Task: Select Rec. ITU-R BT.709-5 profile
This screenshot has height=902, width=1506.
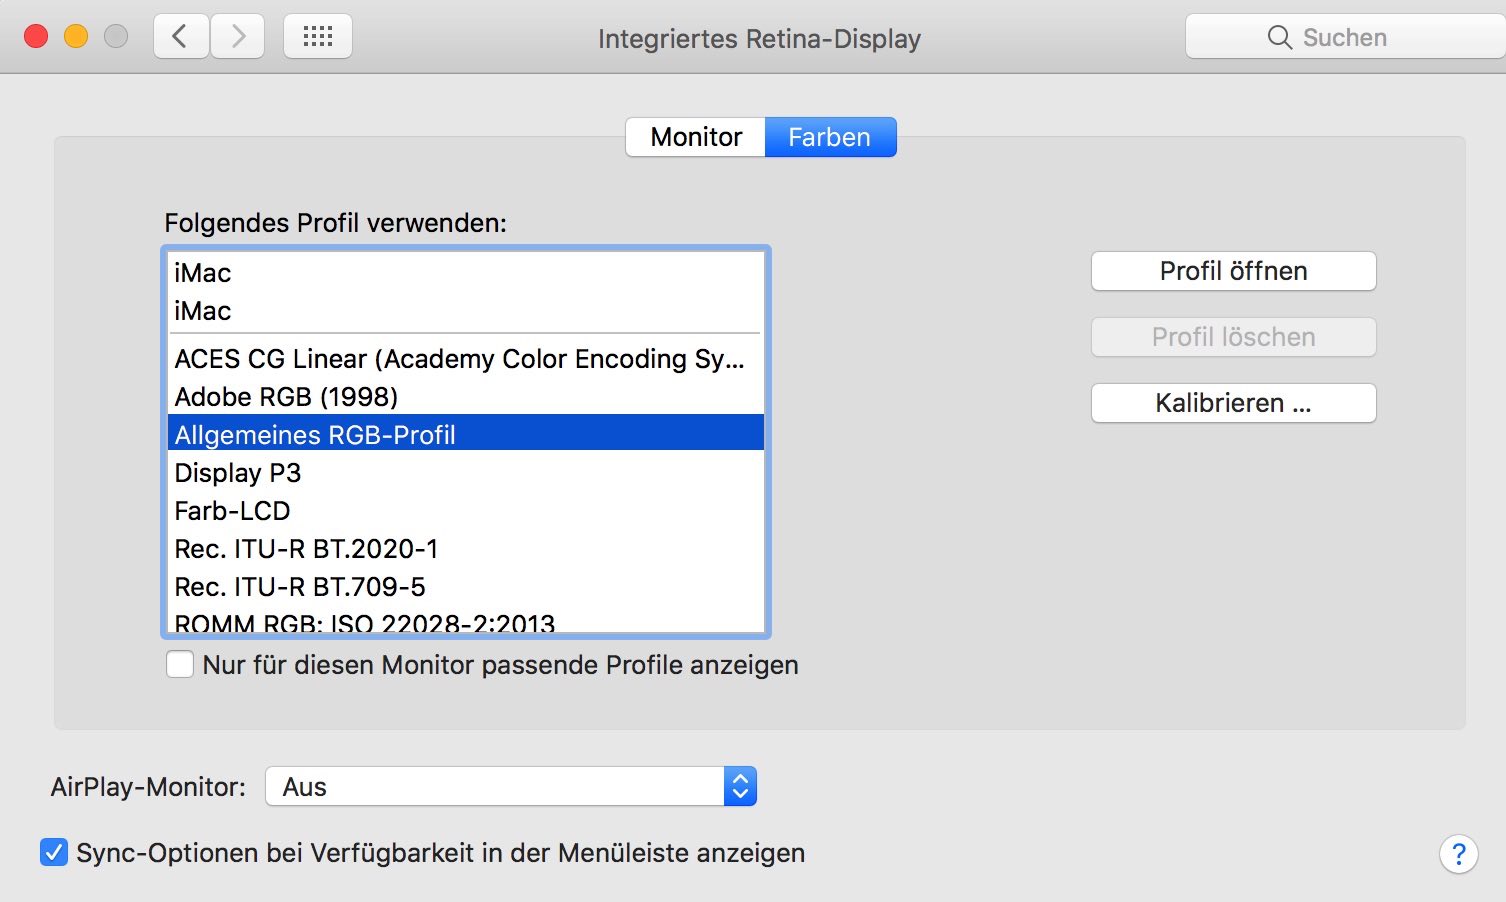Action: [465, 586]
